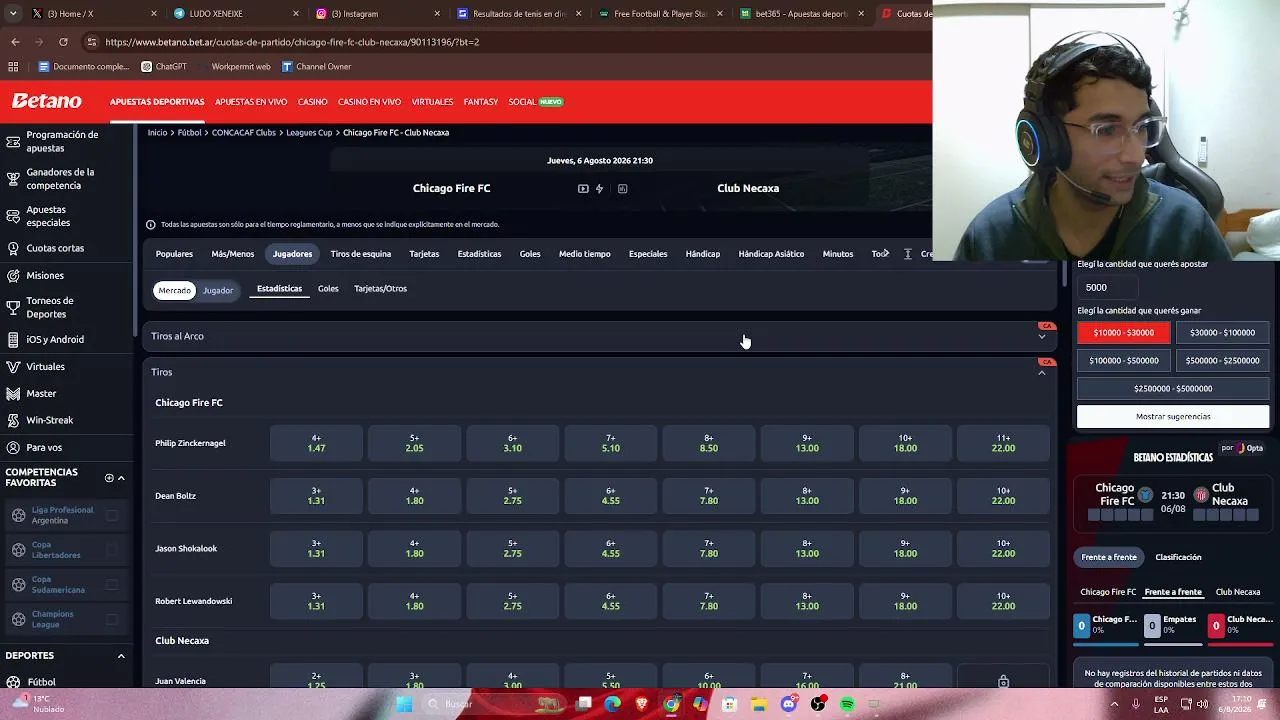Click the info icon beside the regulation-time notice
Image resolution: width=1280 pixels, height=720 pixels.
click(x=150, y=225)
